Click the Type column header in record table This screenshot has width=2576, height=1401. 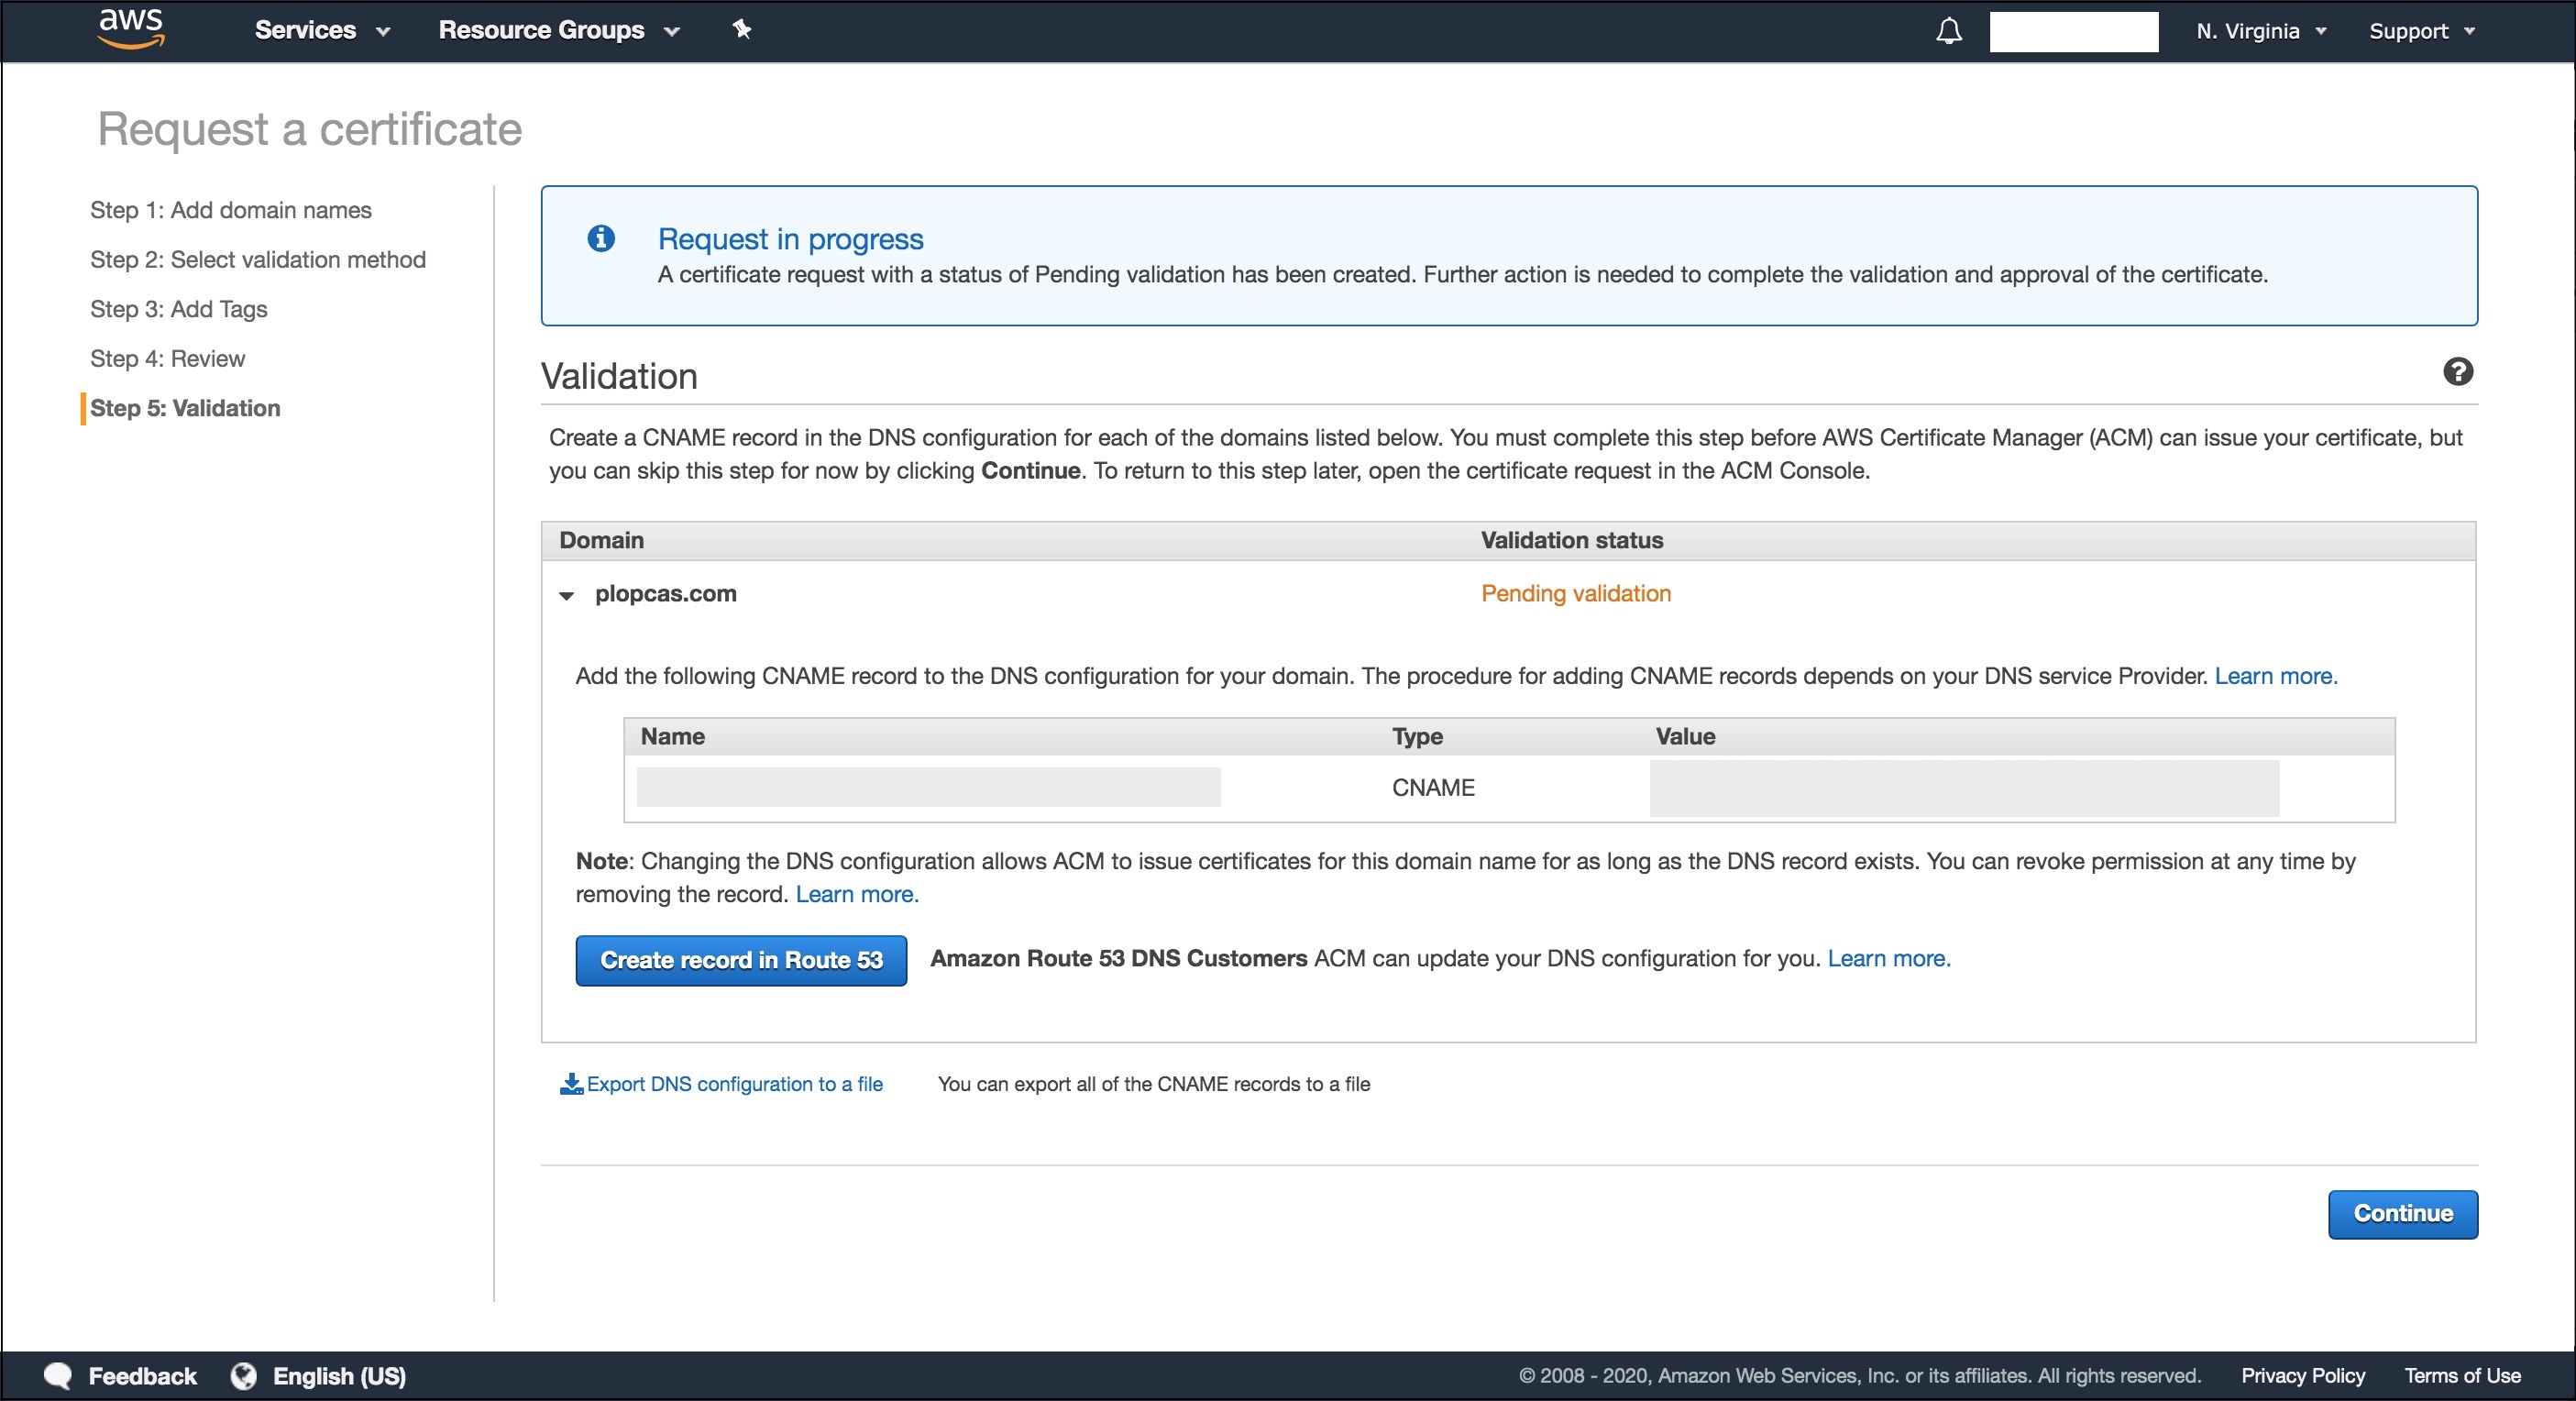[x=1417, y=736]
